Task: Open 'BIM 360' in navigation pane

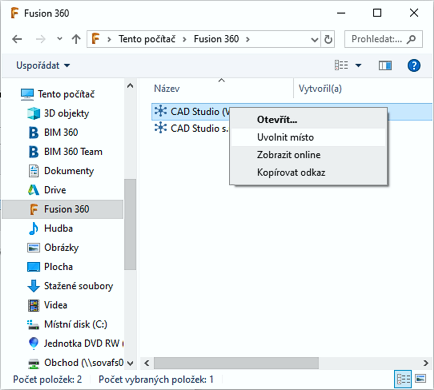Action: (61, 132)
